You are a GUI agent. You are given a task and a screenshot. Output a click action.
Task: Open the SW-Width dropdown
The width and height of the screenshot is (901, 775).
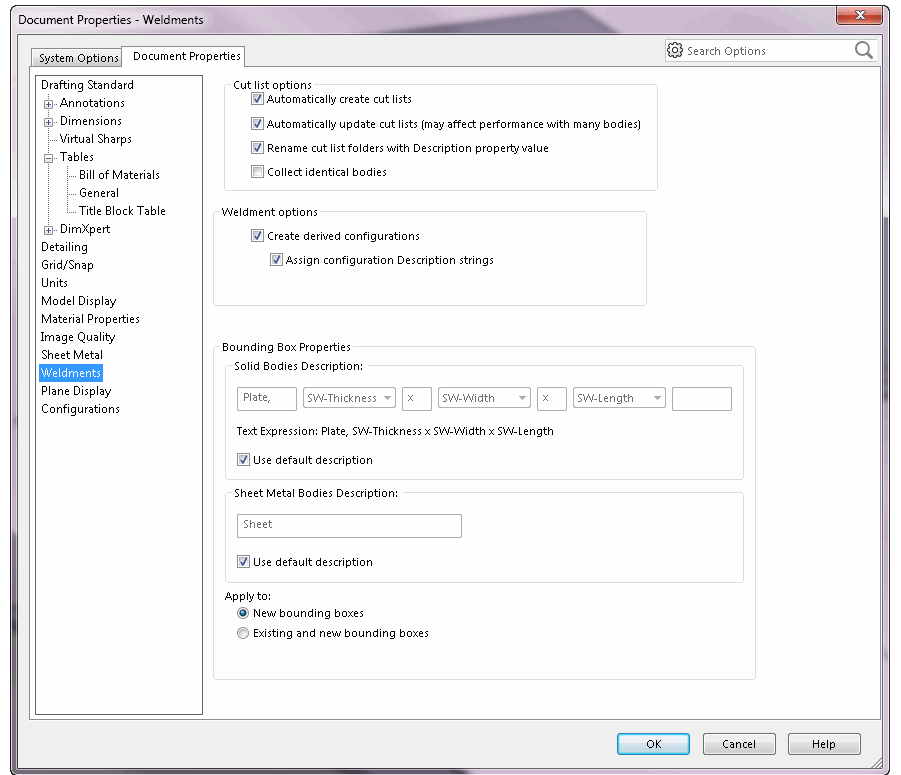point(484,398)
